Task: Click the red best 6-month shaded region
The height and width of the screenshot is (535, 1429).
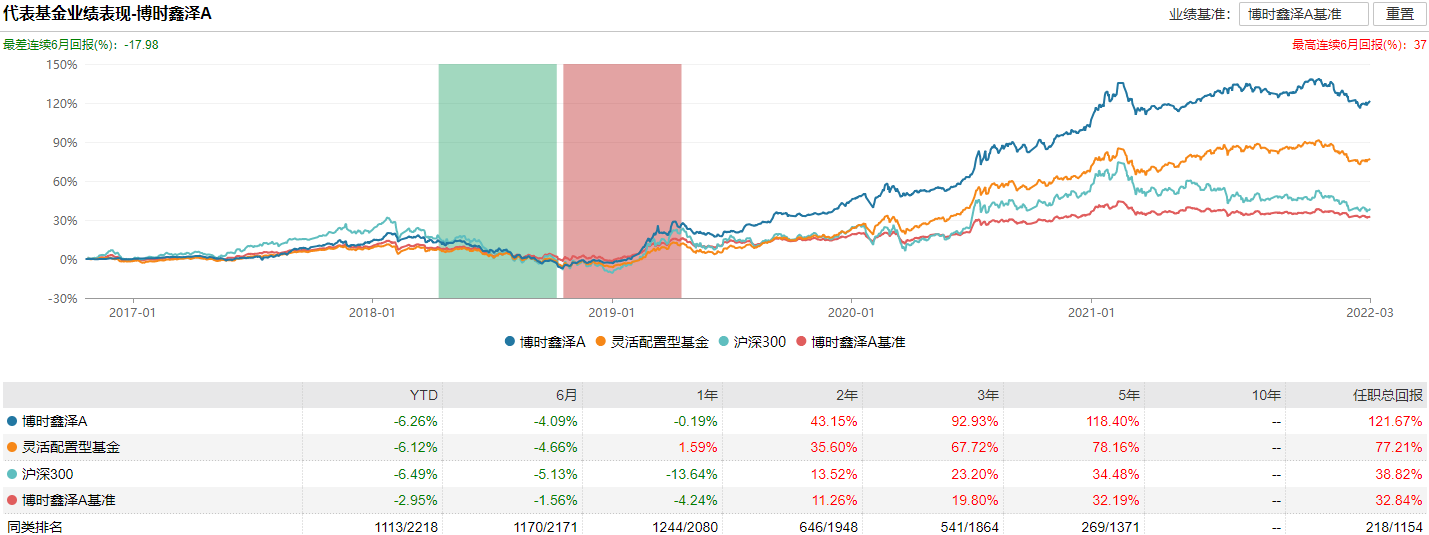Action: tap(622, 181)
